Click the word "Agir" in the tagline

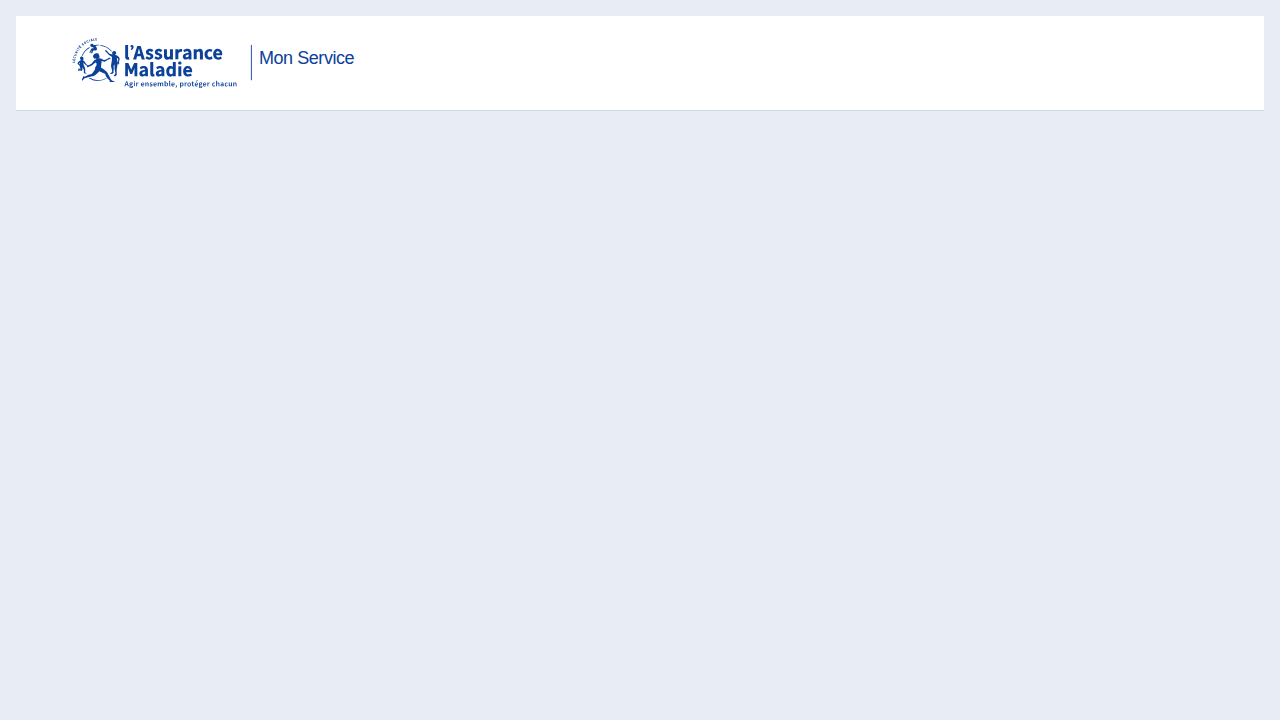pyautogui.click(x=131, y=84)
